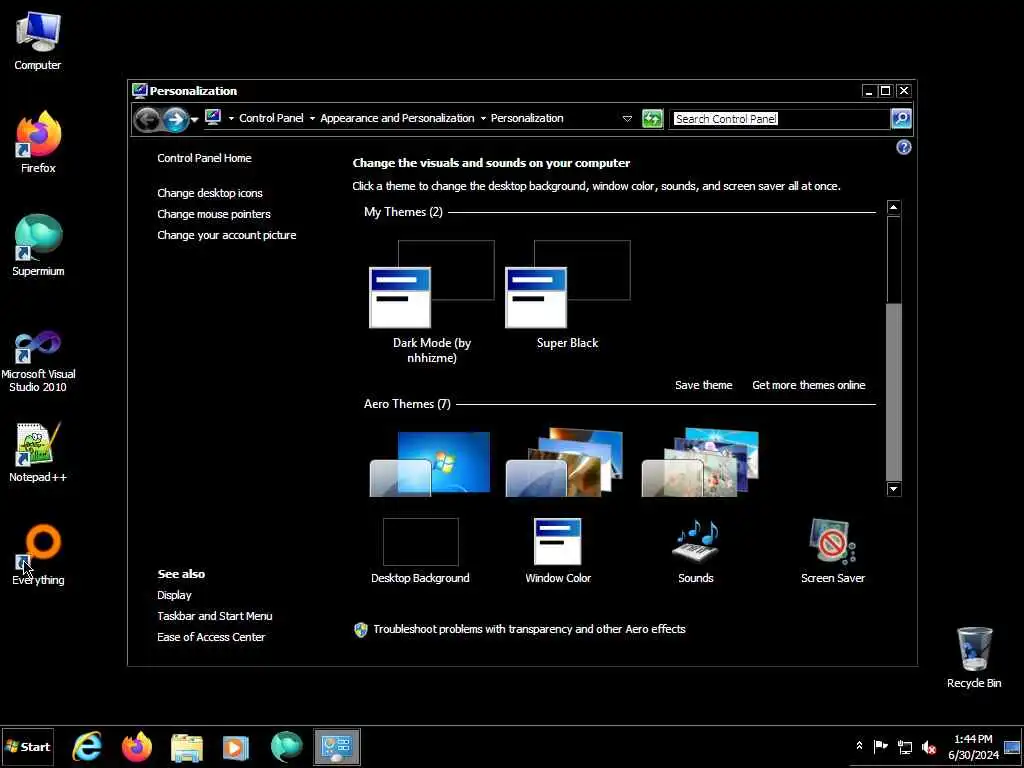Launch Supermium from the taskbar

coord(286,747)
